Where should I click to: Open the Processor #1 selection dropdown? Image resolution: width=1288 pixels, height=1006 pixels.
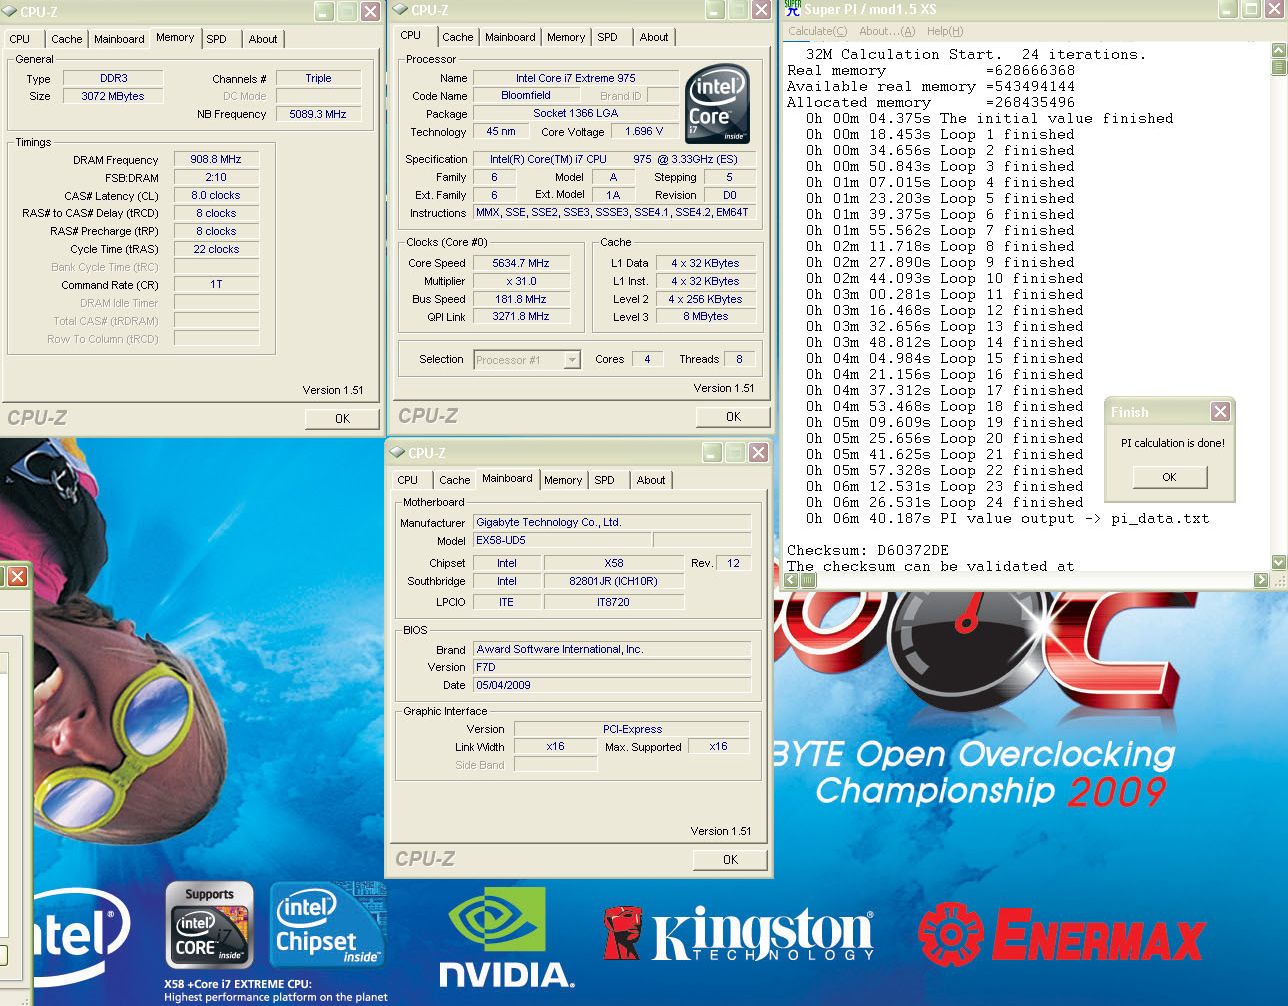coord(572,360)
